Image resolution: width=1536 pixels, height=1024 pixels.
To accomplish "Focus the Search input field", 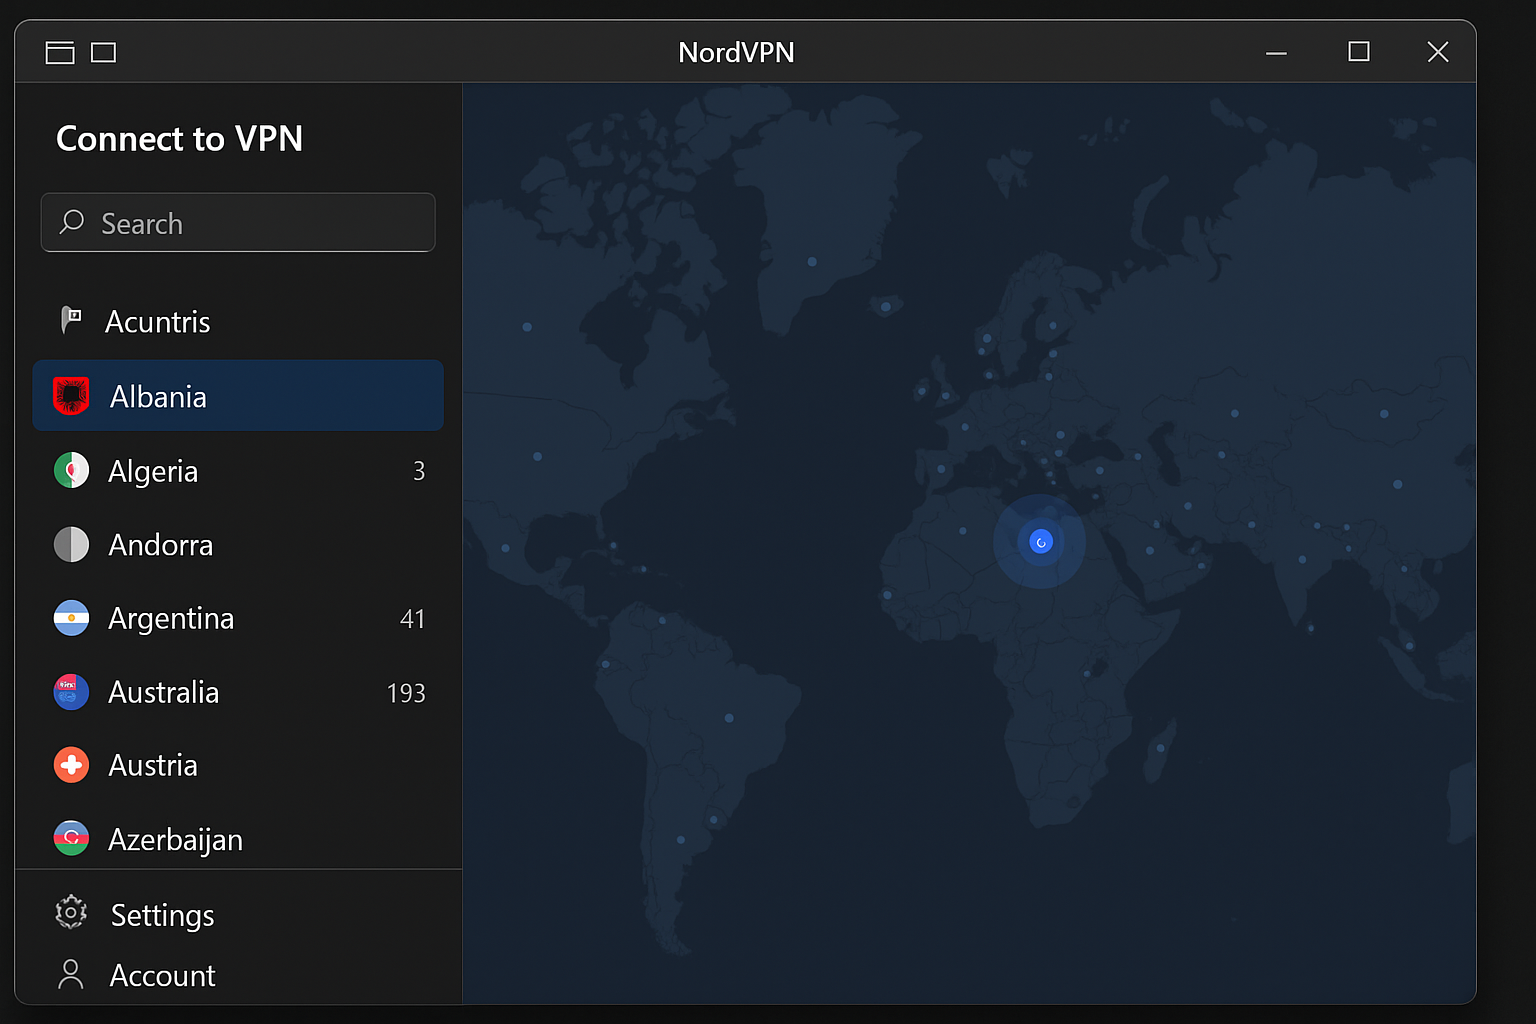I will pos(238,222).
